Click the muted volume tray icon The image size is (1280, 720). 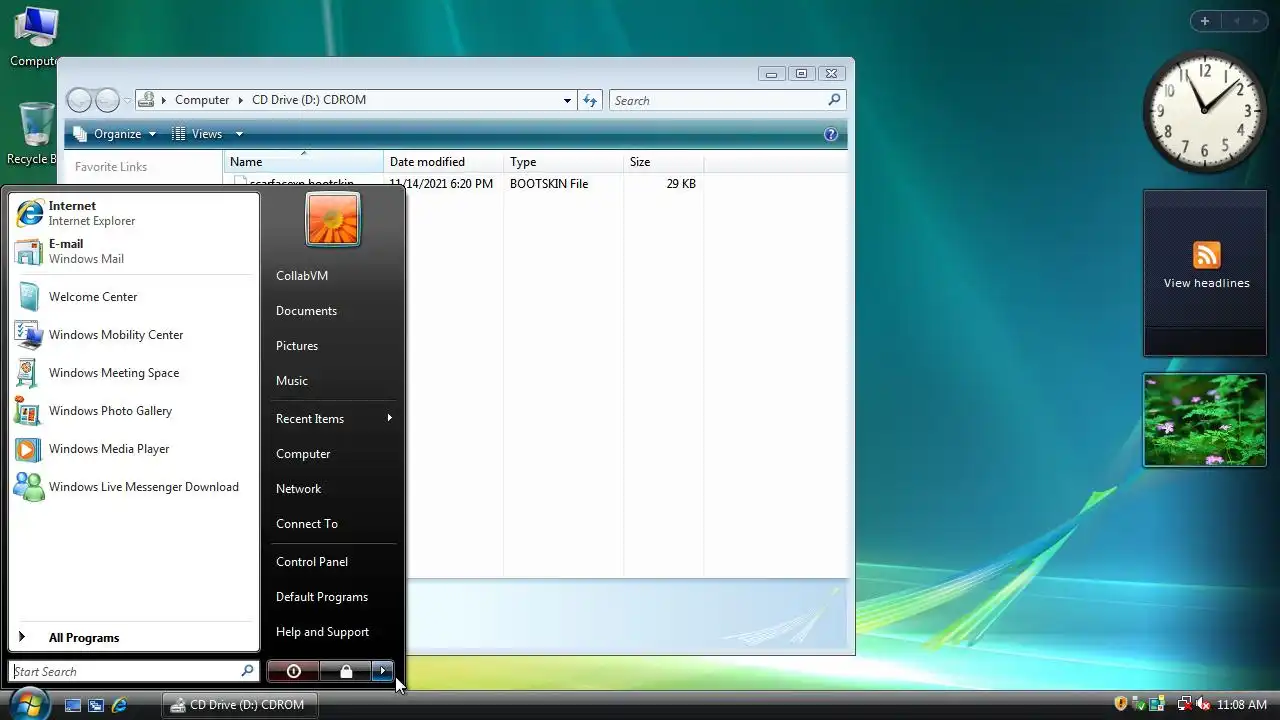[x=1203, y=704]
